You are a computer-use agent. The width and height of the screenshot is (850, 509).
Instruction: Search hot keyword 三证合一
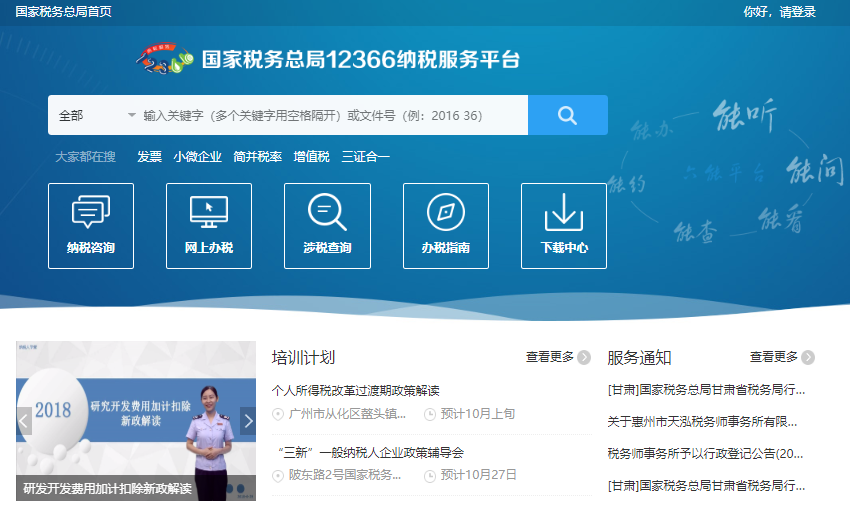pyautogui.click(x=365, y=157)
